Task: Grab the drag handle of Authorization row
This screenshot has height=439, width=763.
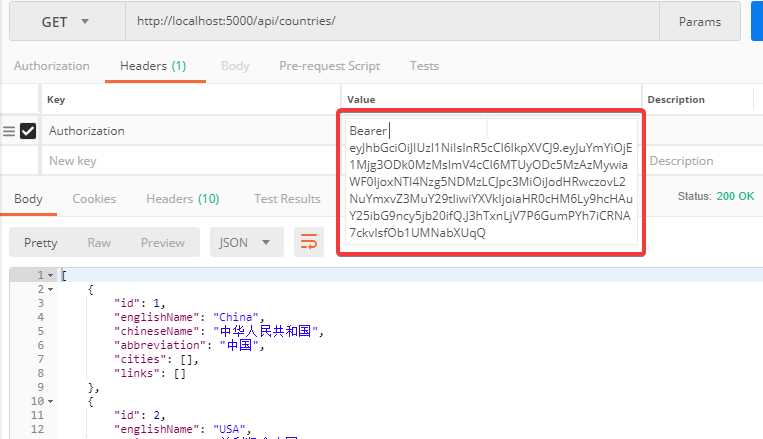Action: click(9, 131)
